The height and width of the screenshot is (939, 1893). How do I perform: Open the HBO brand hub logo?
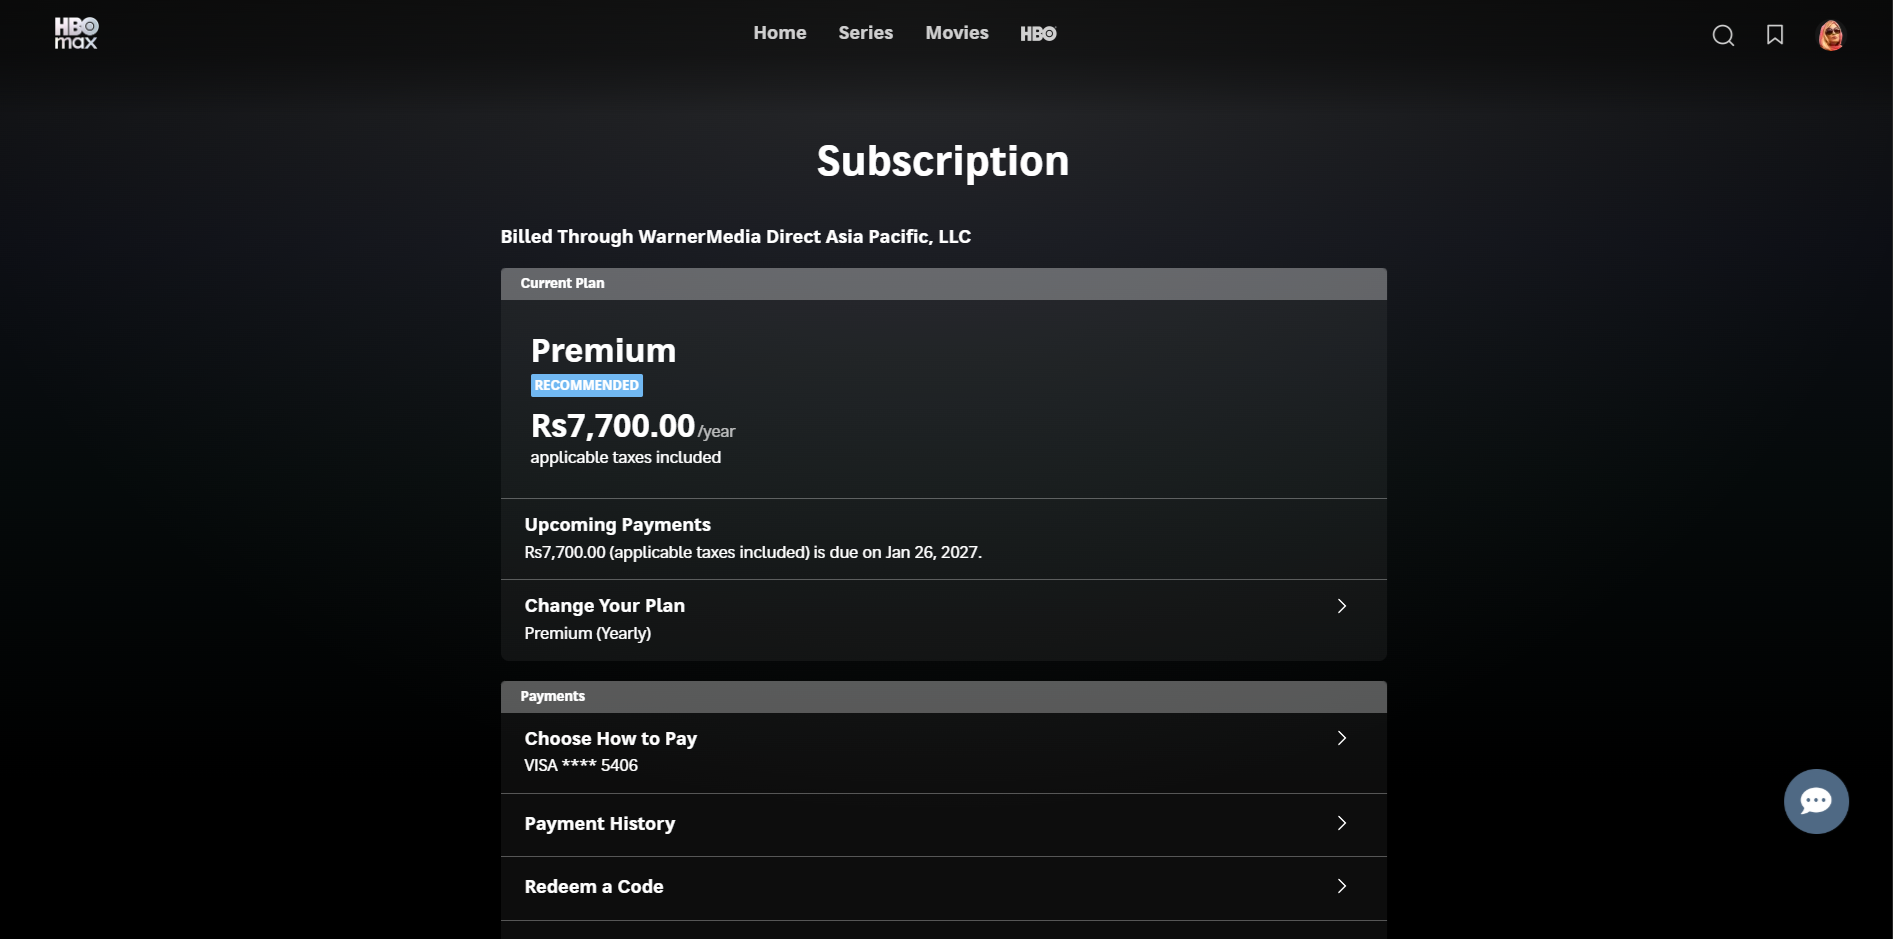(1038, 34)
